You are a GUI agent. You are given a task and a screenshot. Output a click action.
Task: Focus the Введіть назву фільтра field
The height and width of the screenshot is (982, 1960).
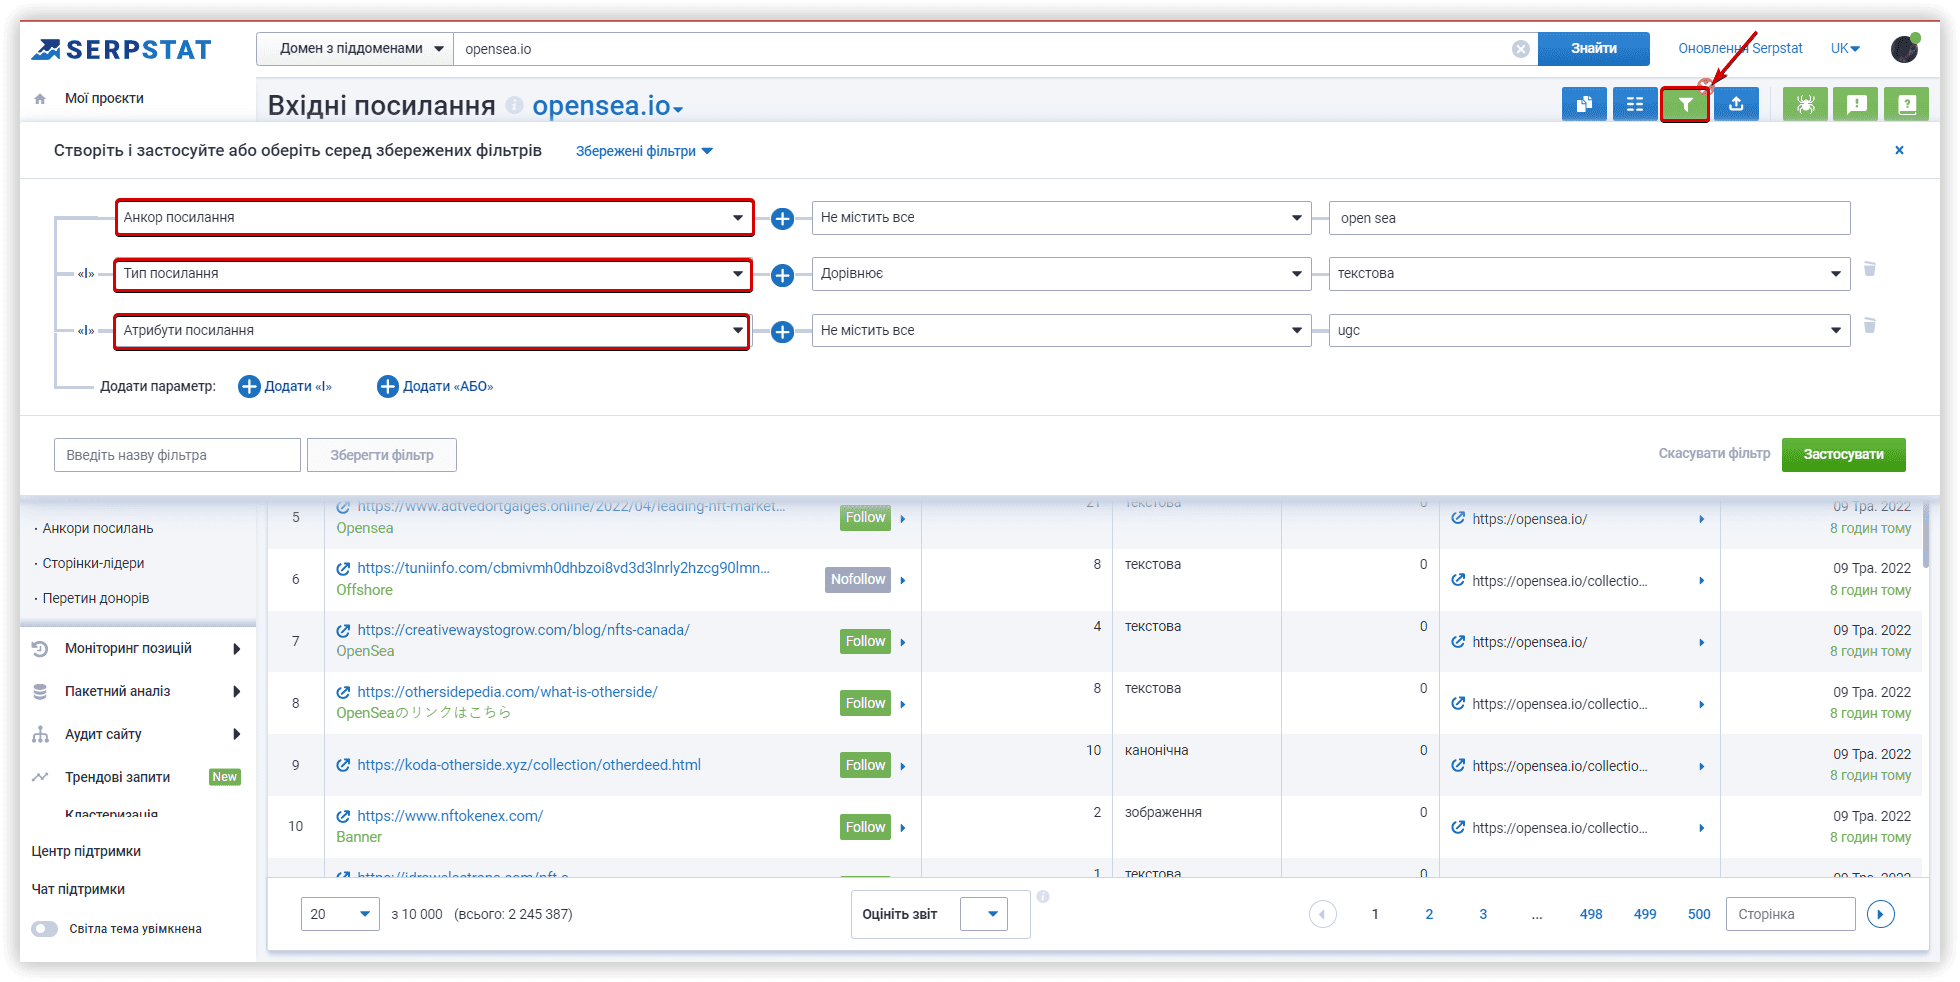(177, 455)
